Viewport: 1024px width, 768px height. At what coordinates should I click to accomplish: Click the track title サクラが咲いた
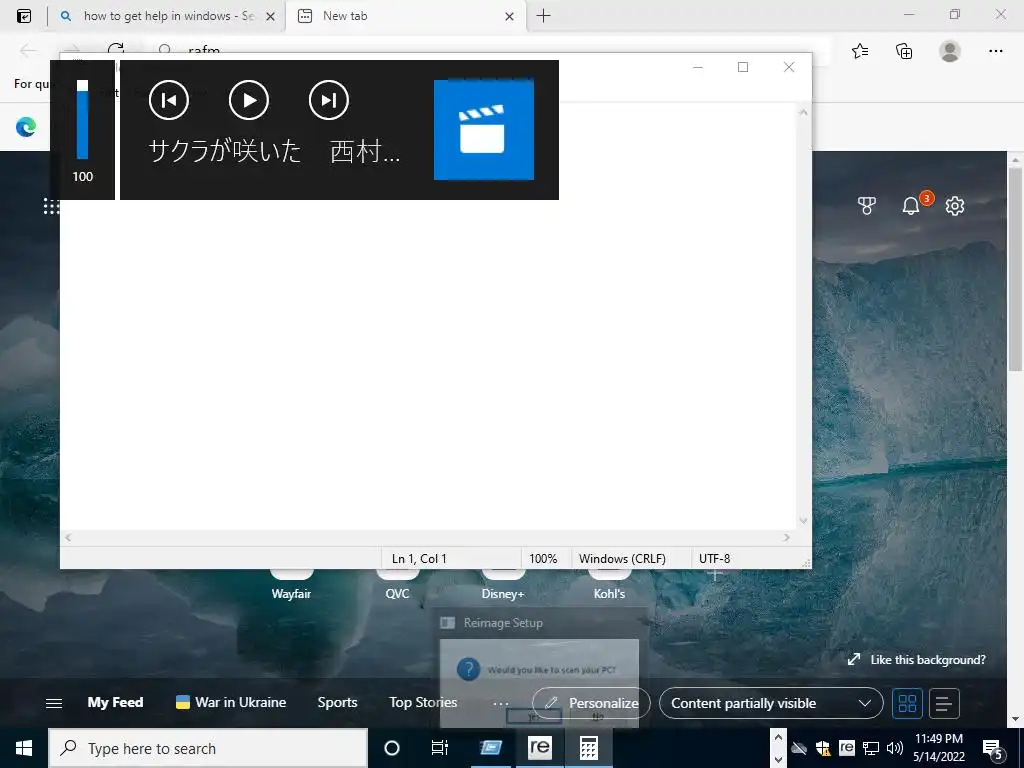coord(225,151)
